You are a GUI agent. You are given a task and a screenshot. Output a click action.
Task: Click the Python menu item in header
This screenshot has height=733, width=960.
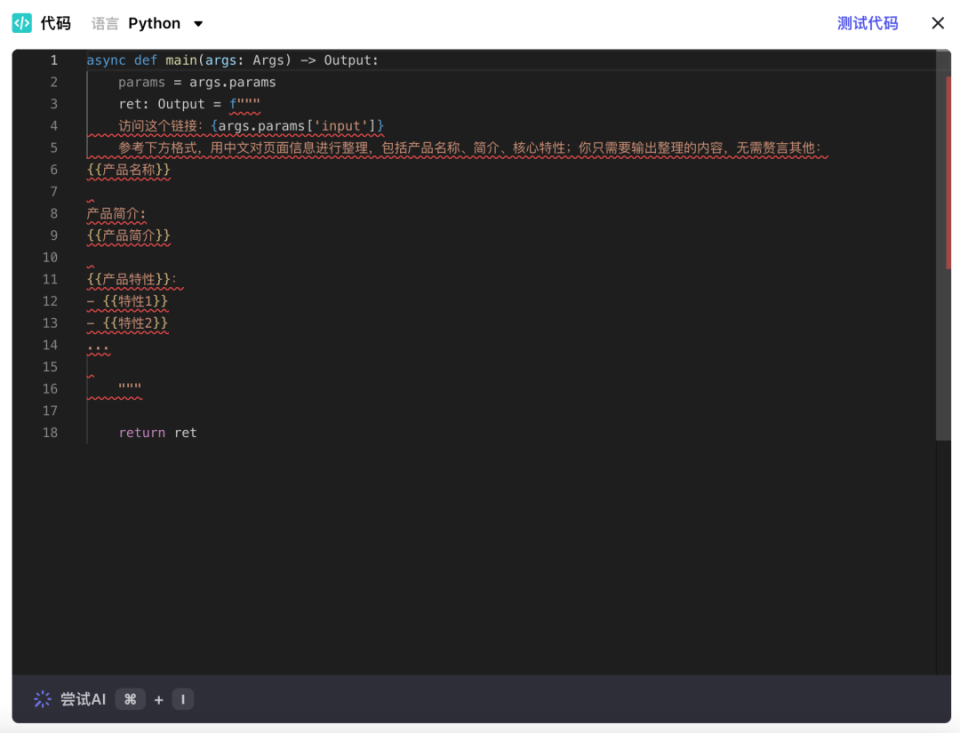[x=154, y=22]
